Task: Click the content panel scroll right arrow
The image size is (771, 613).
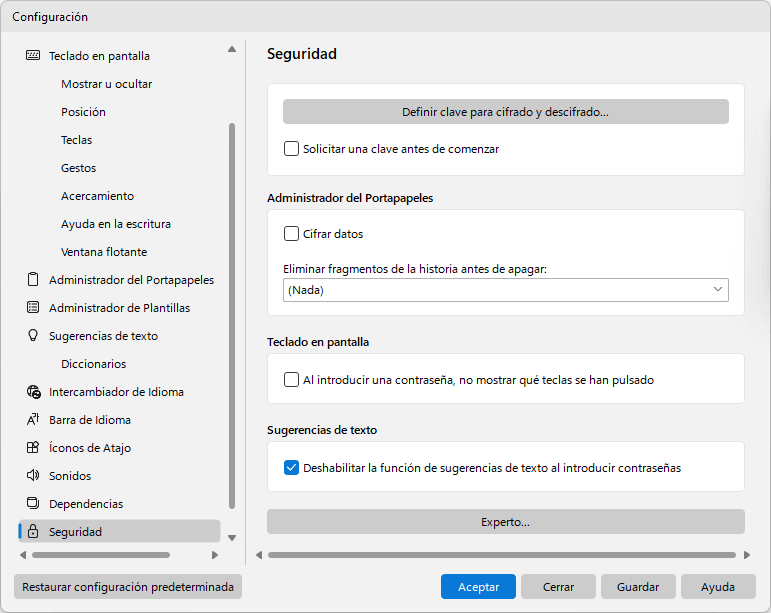Action: (x=747, y=555)
